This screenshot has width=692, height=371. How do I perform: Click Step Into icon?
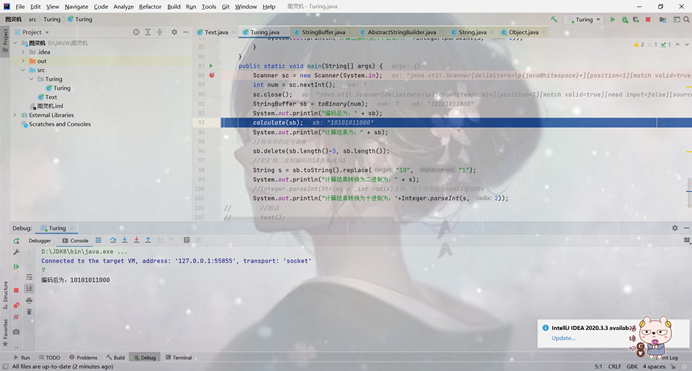point(125,240)
